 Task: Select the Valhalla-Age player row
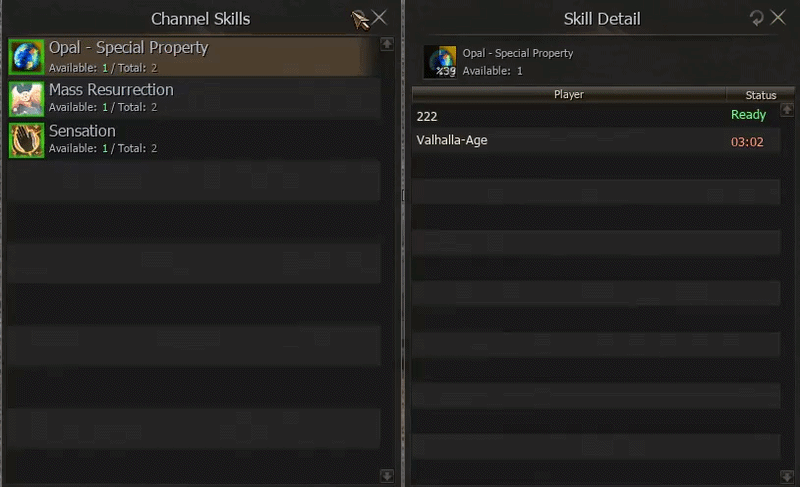point(596,141)
